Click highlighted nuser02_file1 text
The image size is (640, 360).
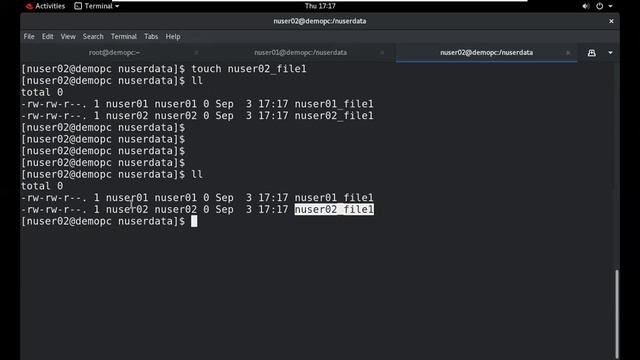click(334, 209)
